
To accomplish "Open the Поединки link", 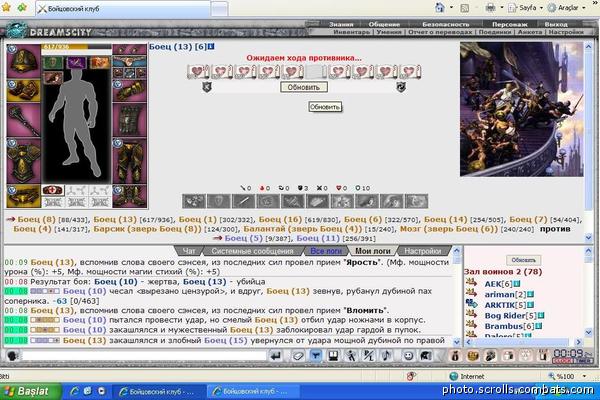I will [494, 32].
